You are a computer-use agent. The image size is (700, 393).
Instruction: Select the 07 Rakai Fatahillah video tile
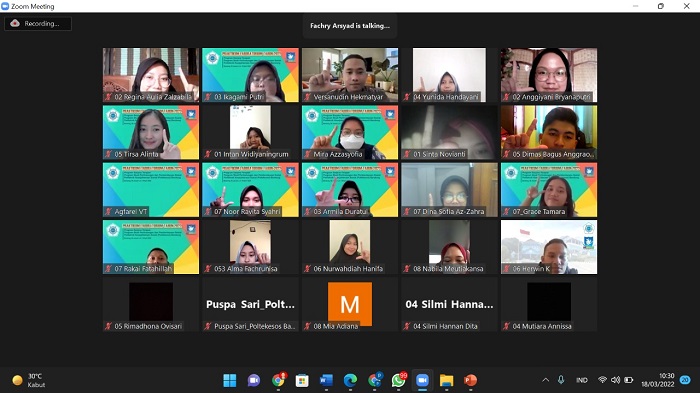pyautogui.click(x=151, y=247)
